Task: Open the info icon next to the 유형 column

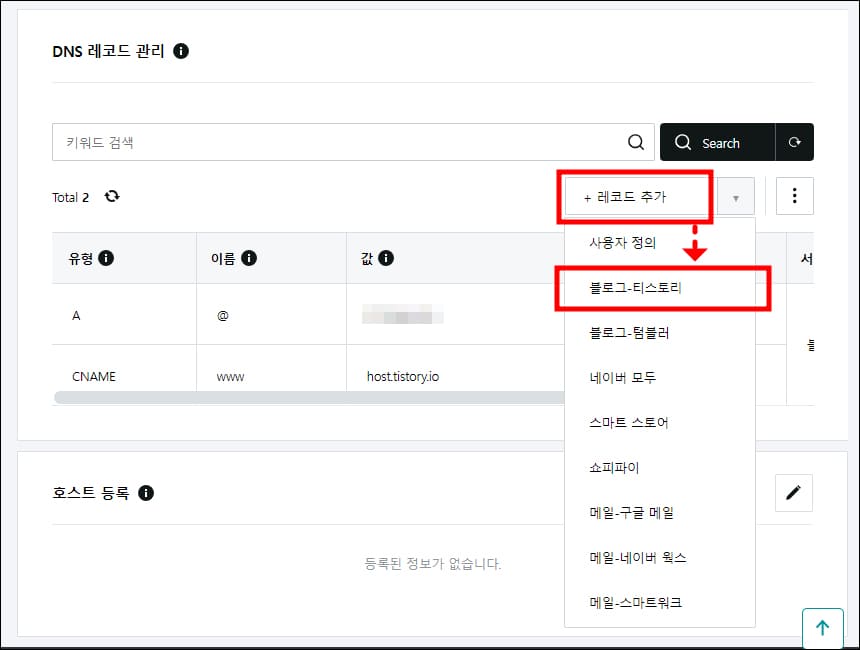Action: [108, 257]
